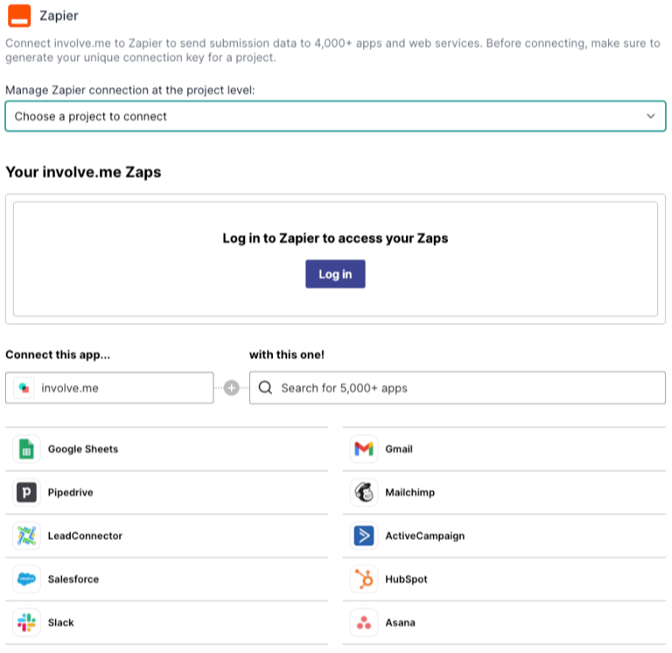Click the Asana dots icon
The width and height of the screenshot is (672, 653).
click(364, 622)
